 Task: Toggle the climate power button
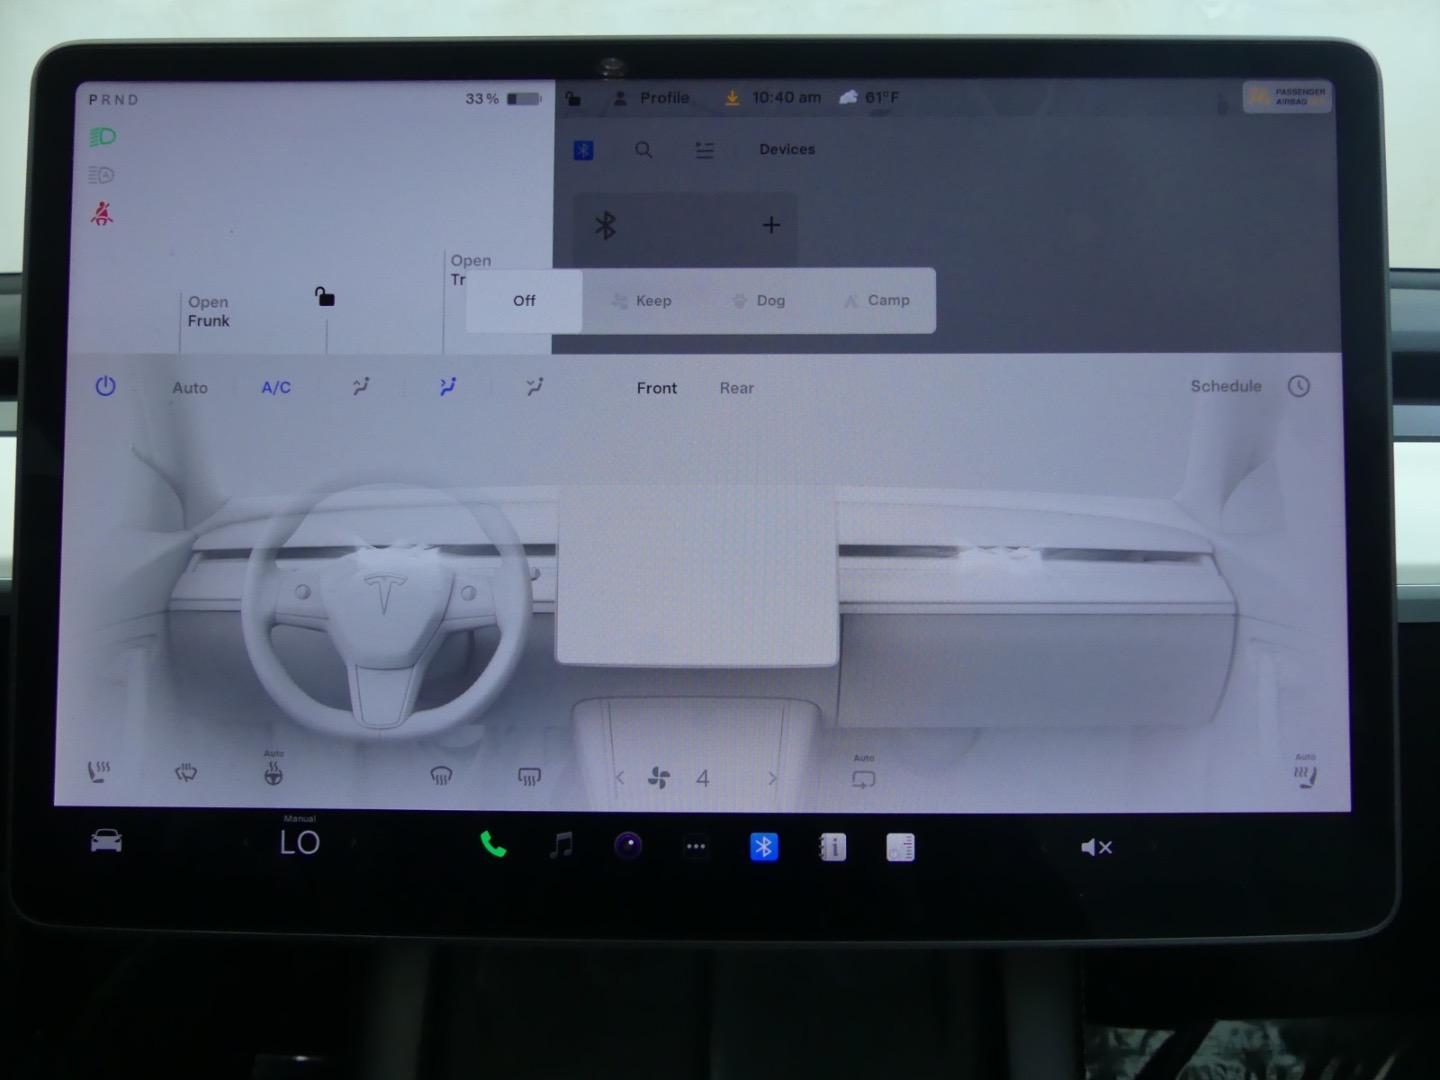click(x=105, y=387)
